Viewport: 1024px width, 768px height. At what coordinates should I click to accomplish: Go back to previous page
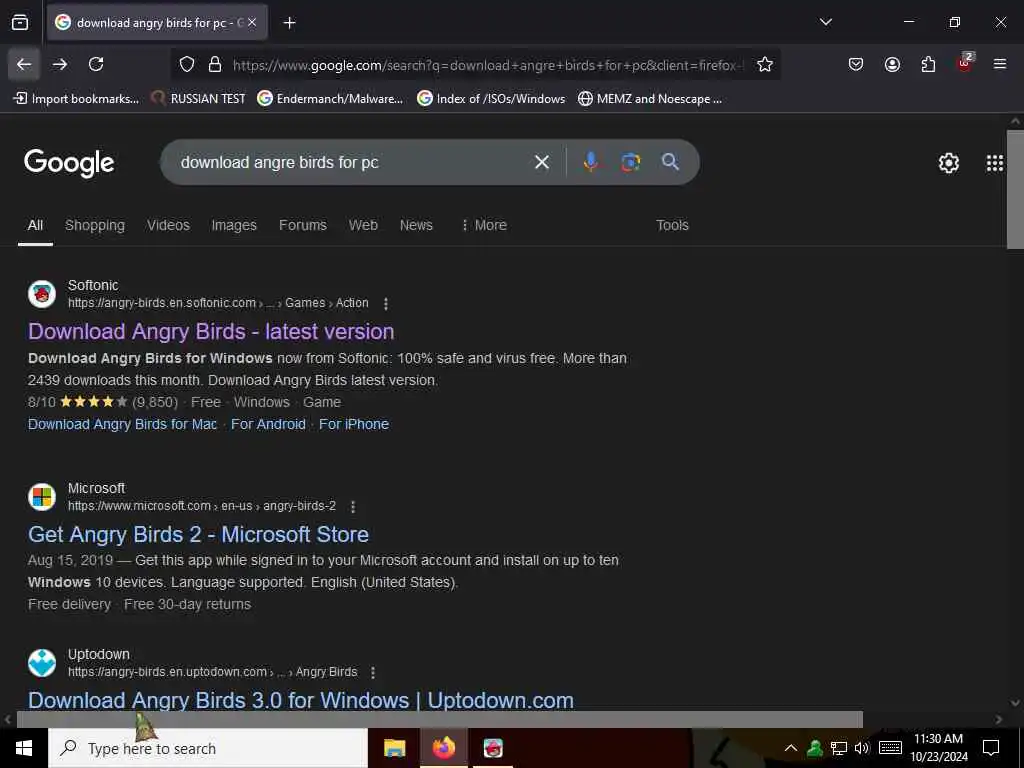pos(24,64)
